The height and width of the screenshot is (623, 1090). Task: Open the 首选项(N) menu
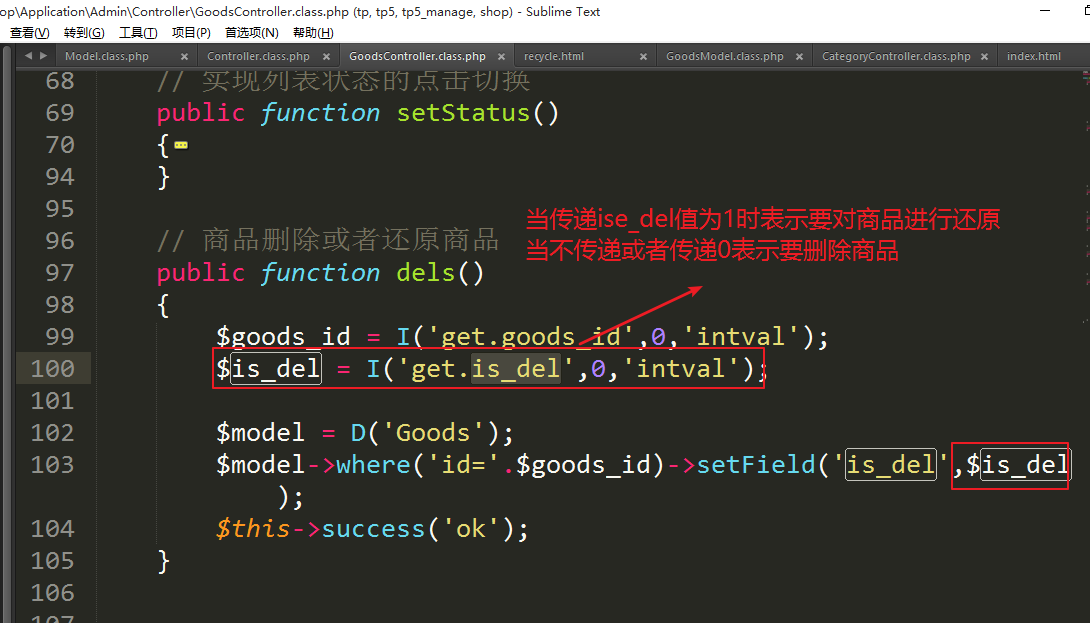pos(251,33)
